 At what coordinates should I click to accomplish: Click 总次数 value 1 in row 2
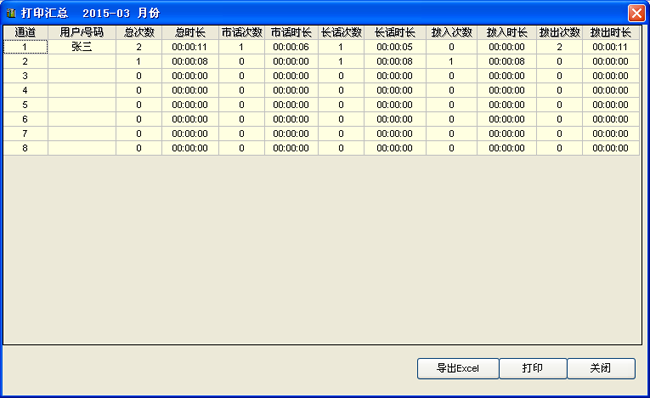click(139, 61)
